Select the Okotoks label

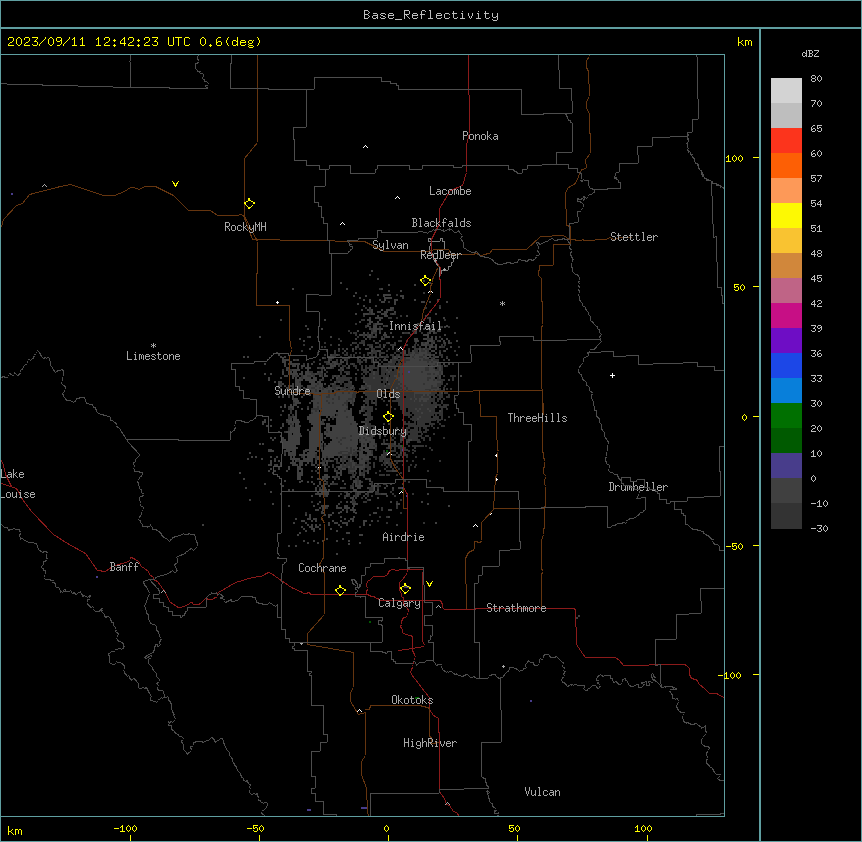pyautogui.click(x=412, y=700)
